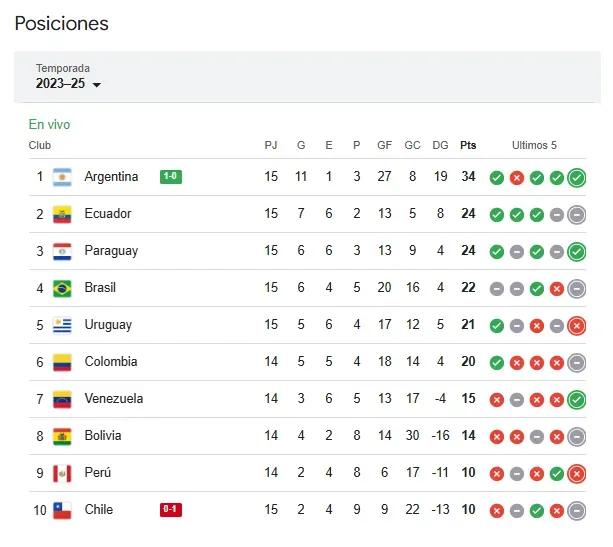Open the Temporada 2023–25 dropdown

tap(69, 84)
